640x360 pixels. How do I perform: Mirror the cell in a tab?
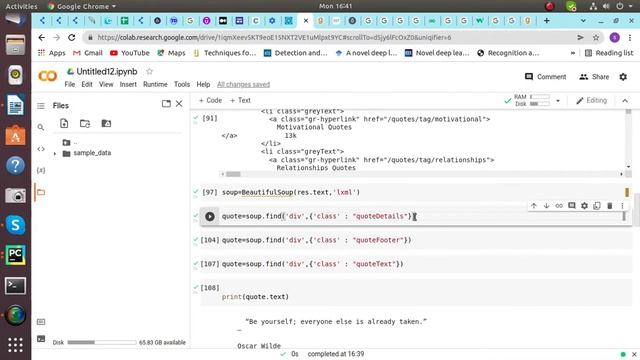(597, 206)
